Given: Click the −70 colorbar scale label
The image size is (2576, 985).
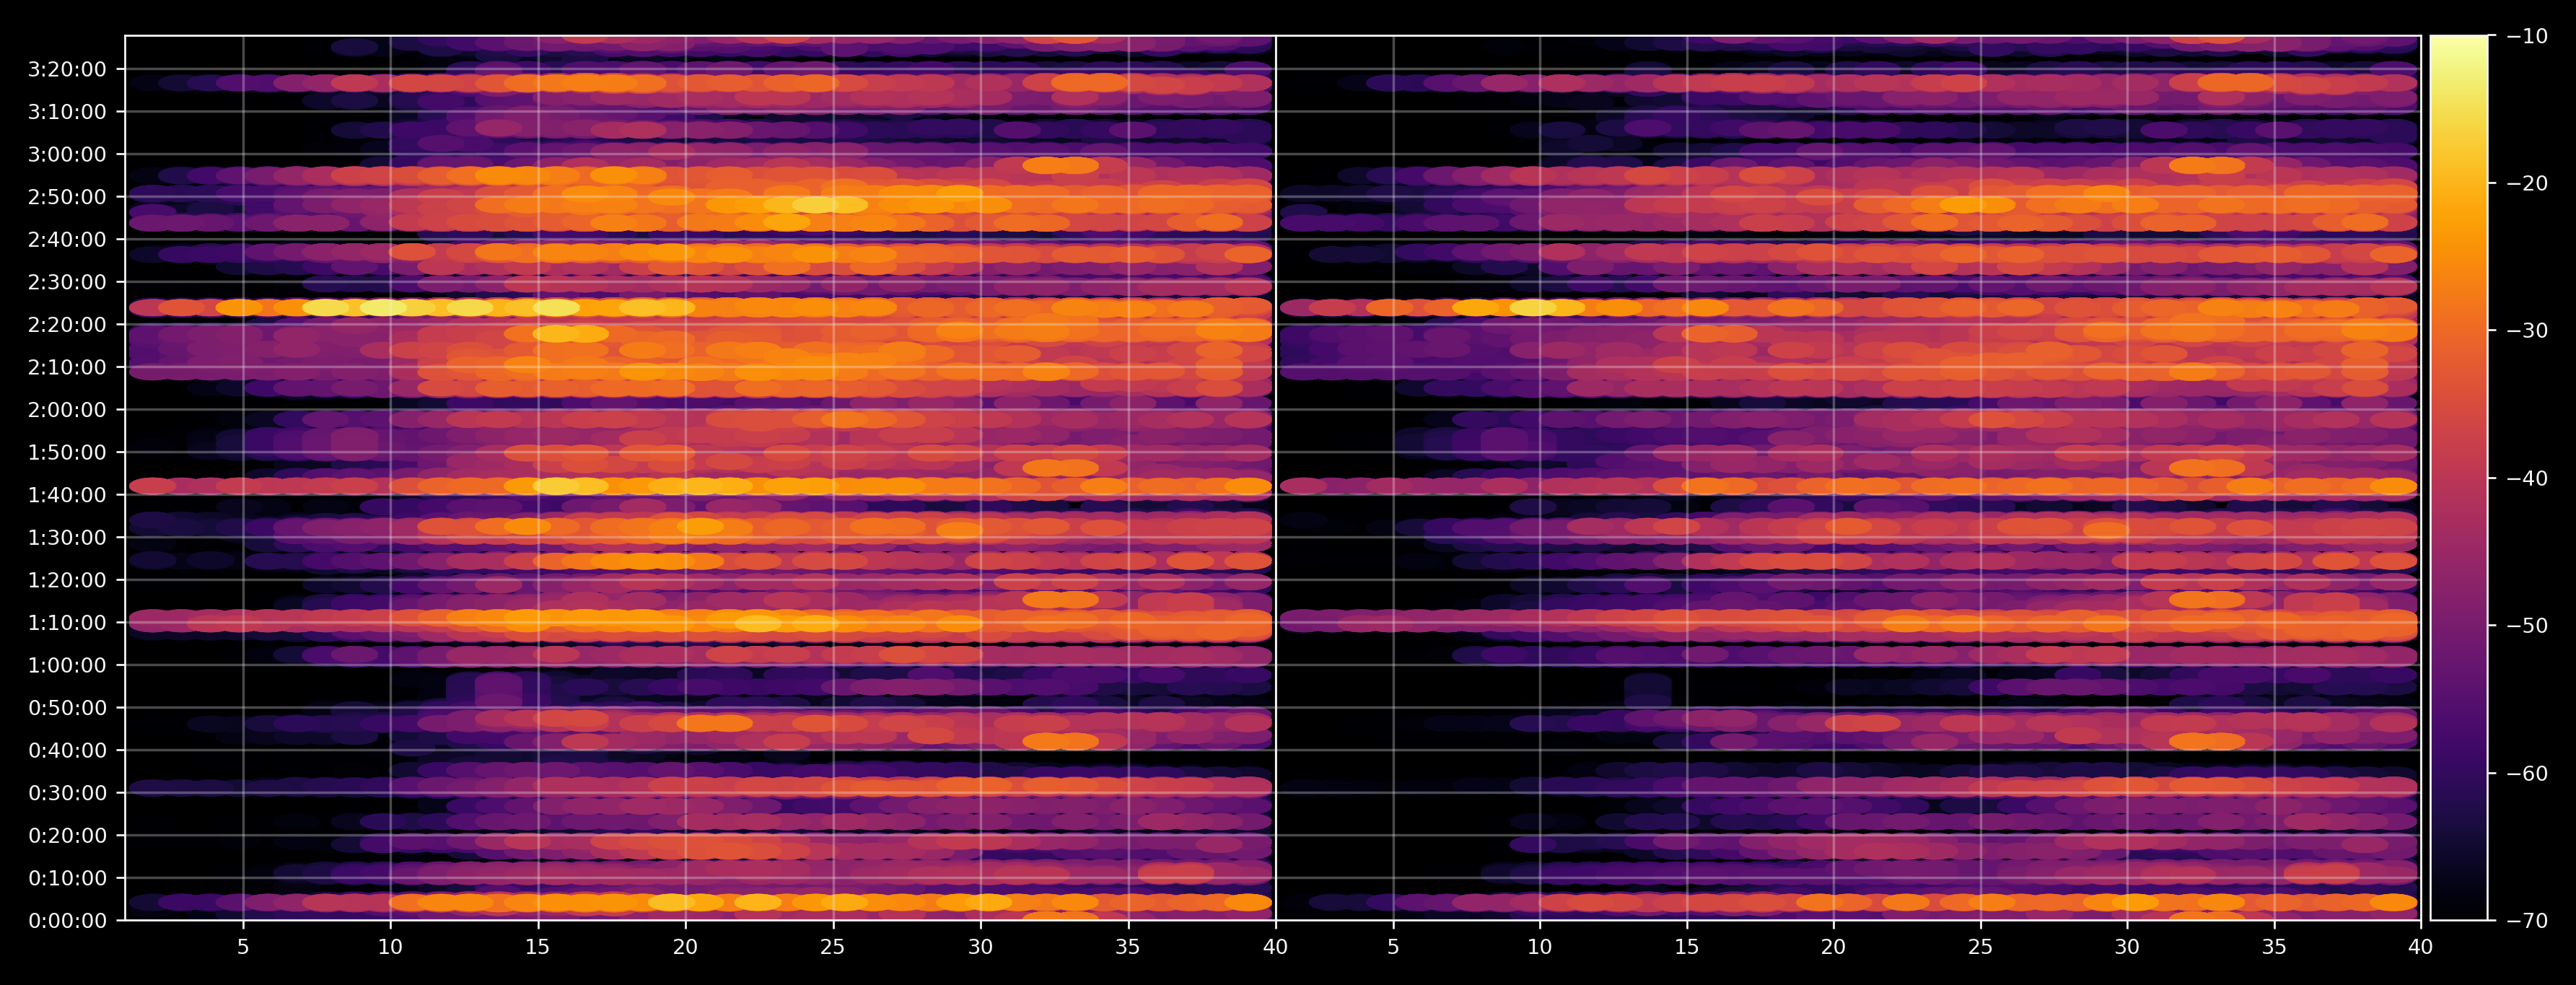Looking at the screenshot, I should click(x=2528, y=921).
